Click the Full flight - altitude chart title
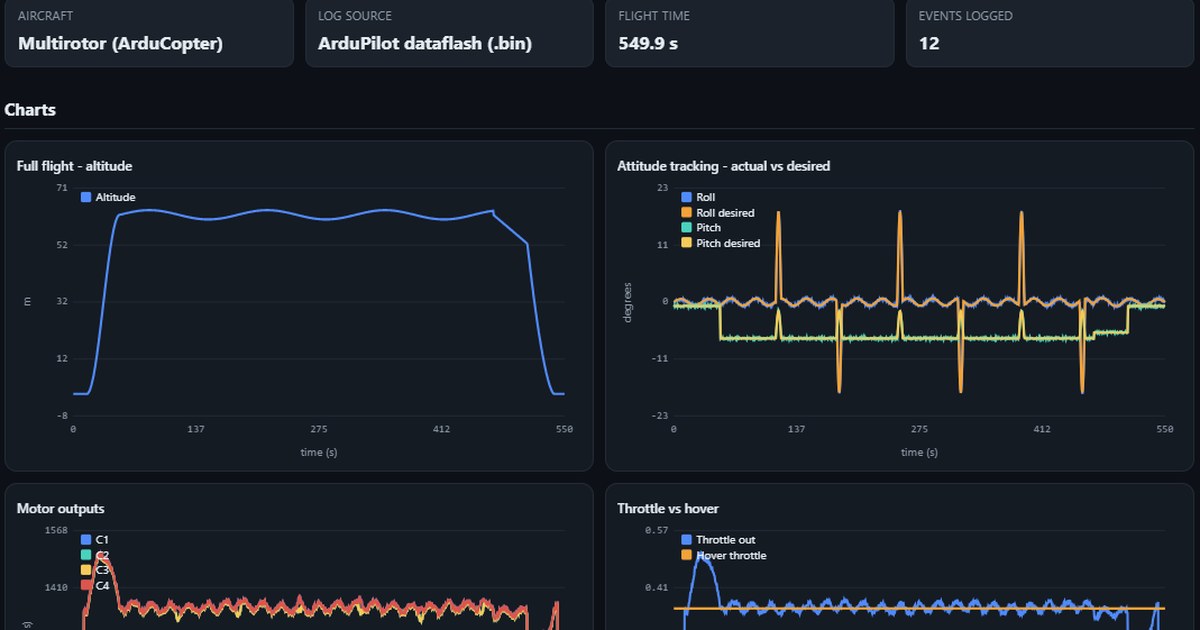Screen dimensions: 1200x630 (x=75, y=166)
